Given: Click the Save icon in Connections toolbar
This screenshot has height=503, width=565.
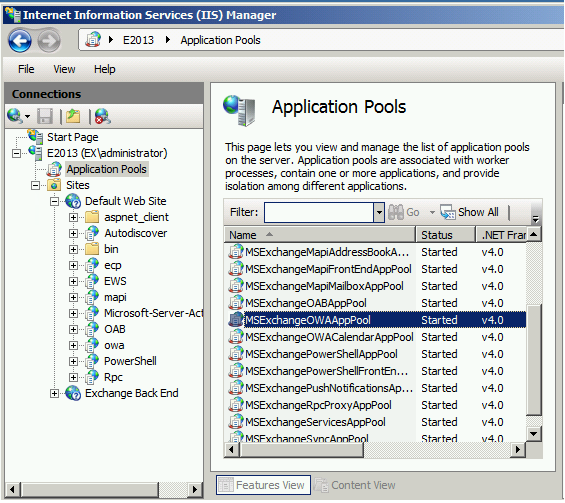Looking at the screenshot, I should coord(45,116).
